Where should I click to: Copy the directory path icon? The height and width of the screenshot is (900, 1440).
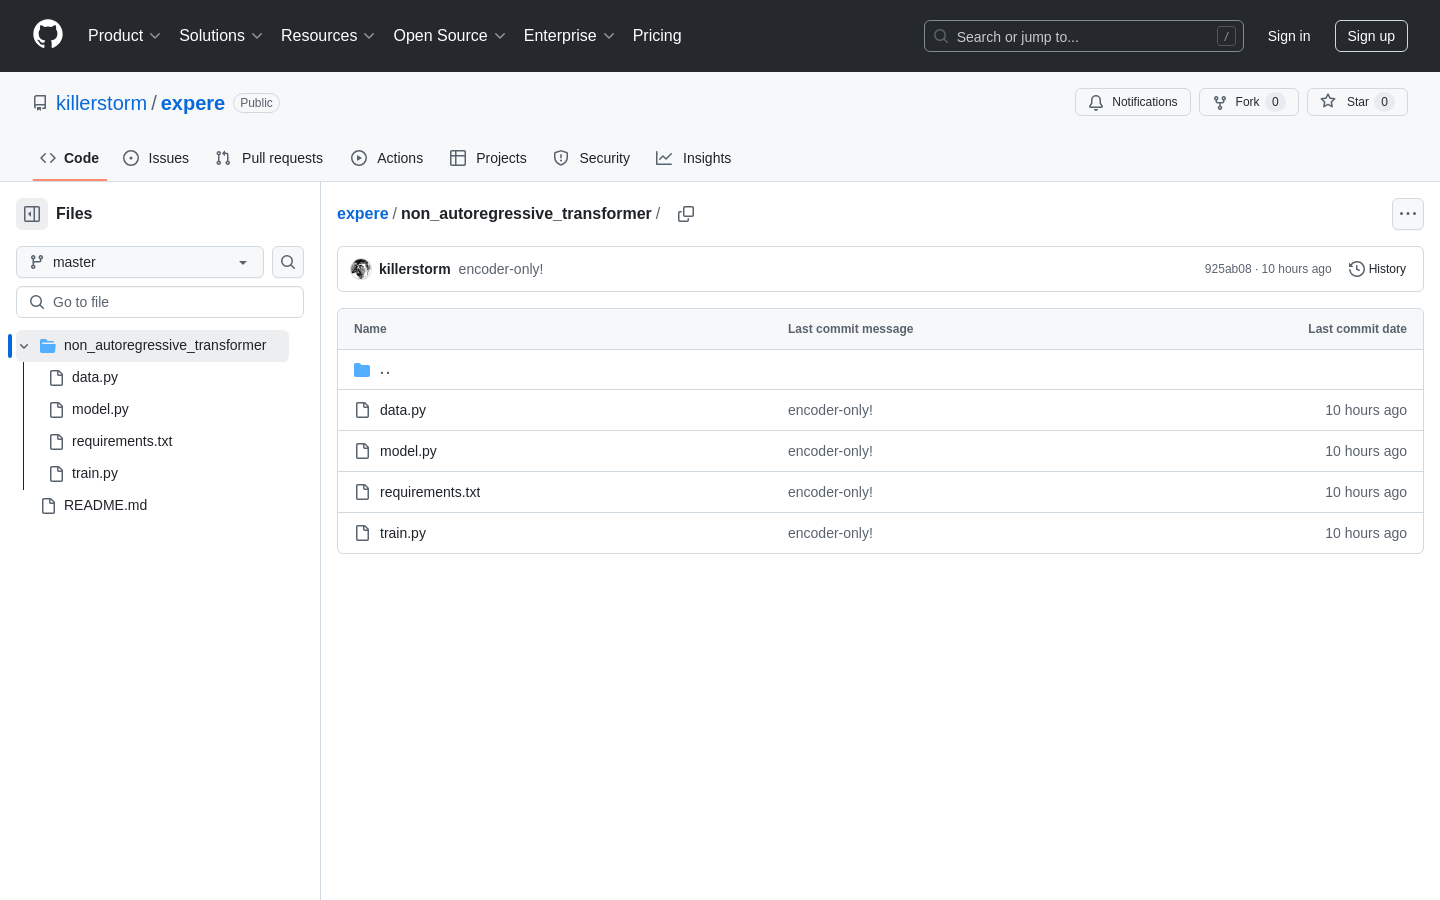tap(686, 214)
